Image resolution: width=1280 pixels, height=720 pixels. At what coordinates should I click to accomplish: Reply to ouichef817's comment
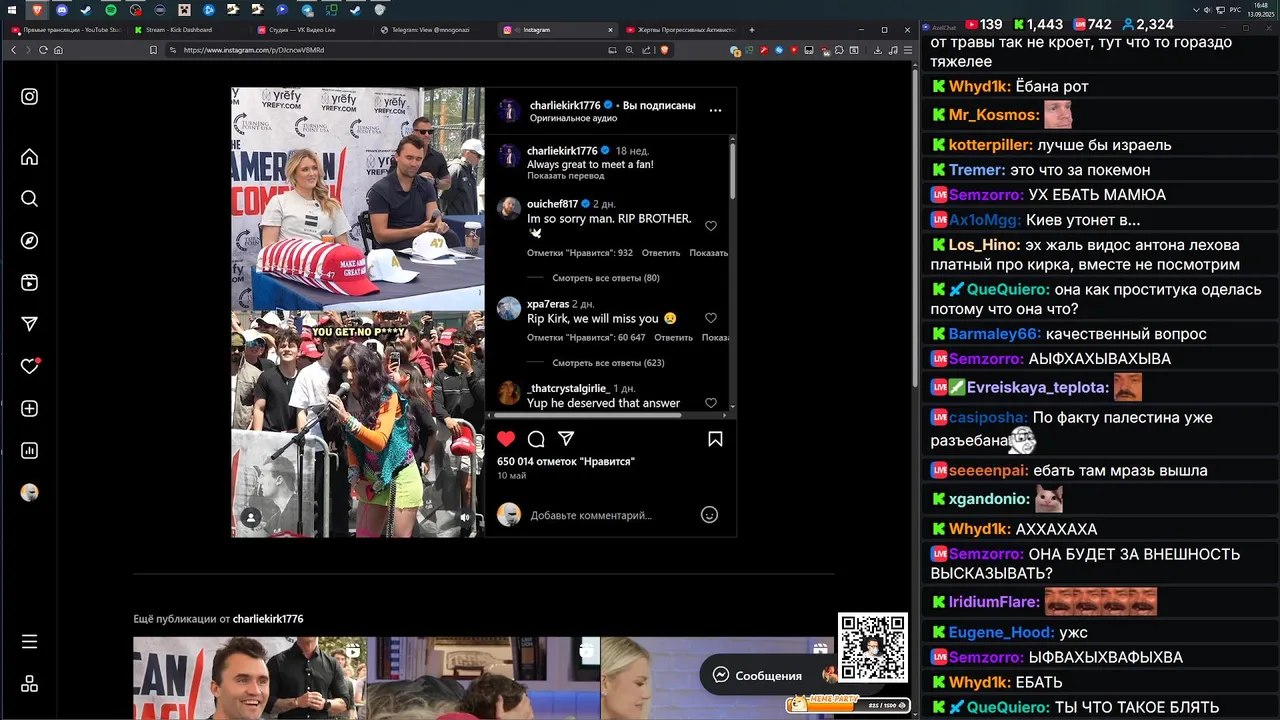[x=661, y=253]
